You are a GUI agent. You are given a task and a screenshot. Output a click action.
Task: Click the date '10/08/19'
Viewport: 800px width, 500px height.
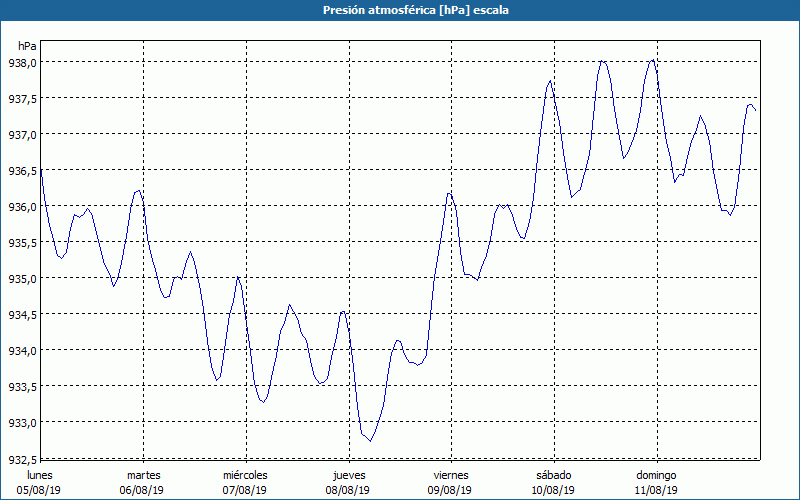tap(553, 490)
